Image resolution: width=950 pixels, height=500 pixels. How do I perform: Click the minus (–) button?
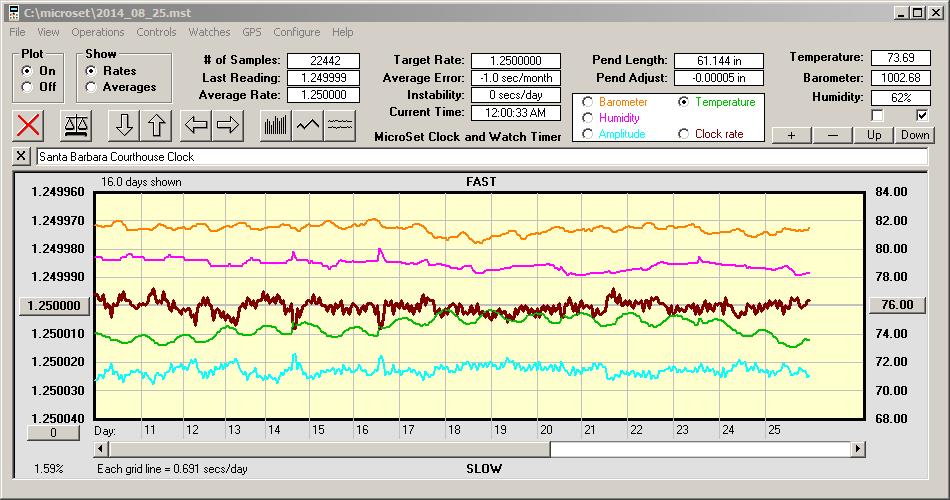point(832,135)
